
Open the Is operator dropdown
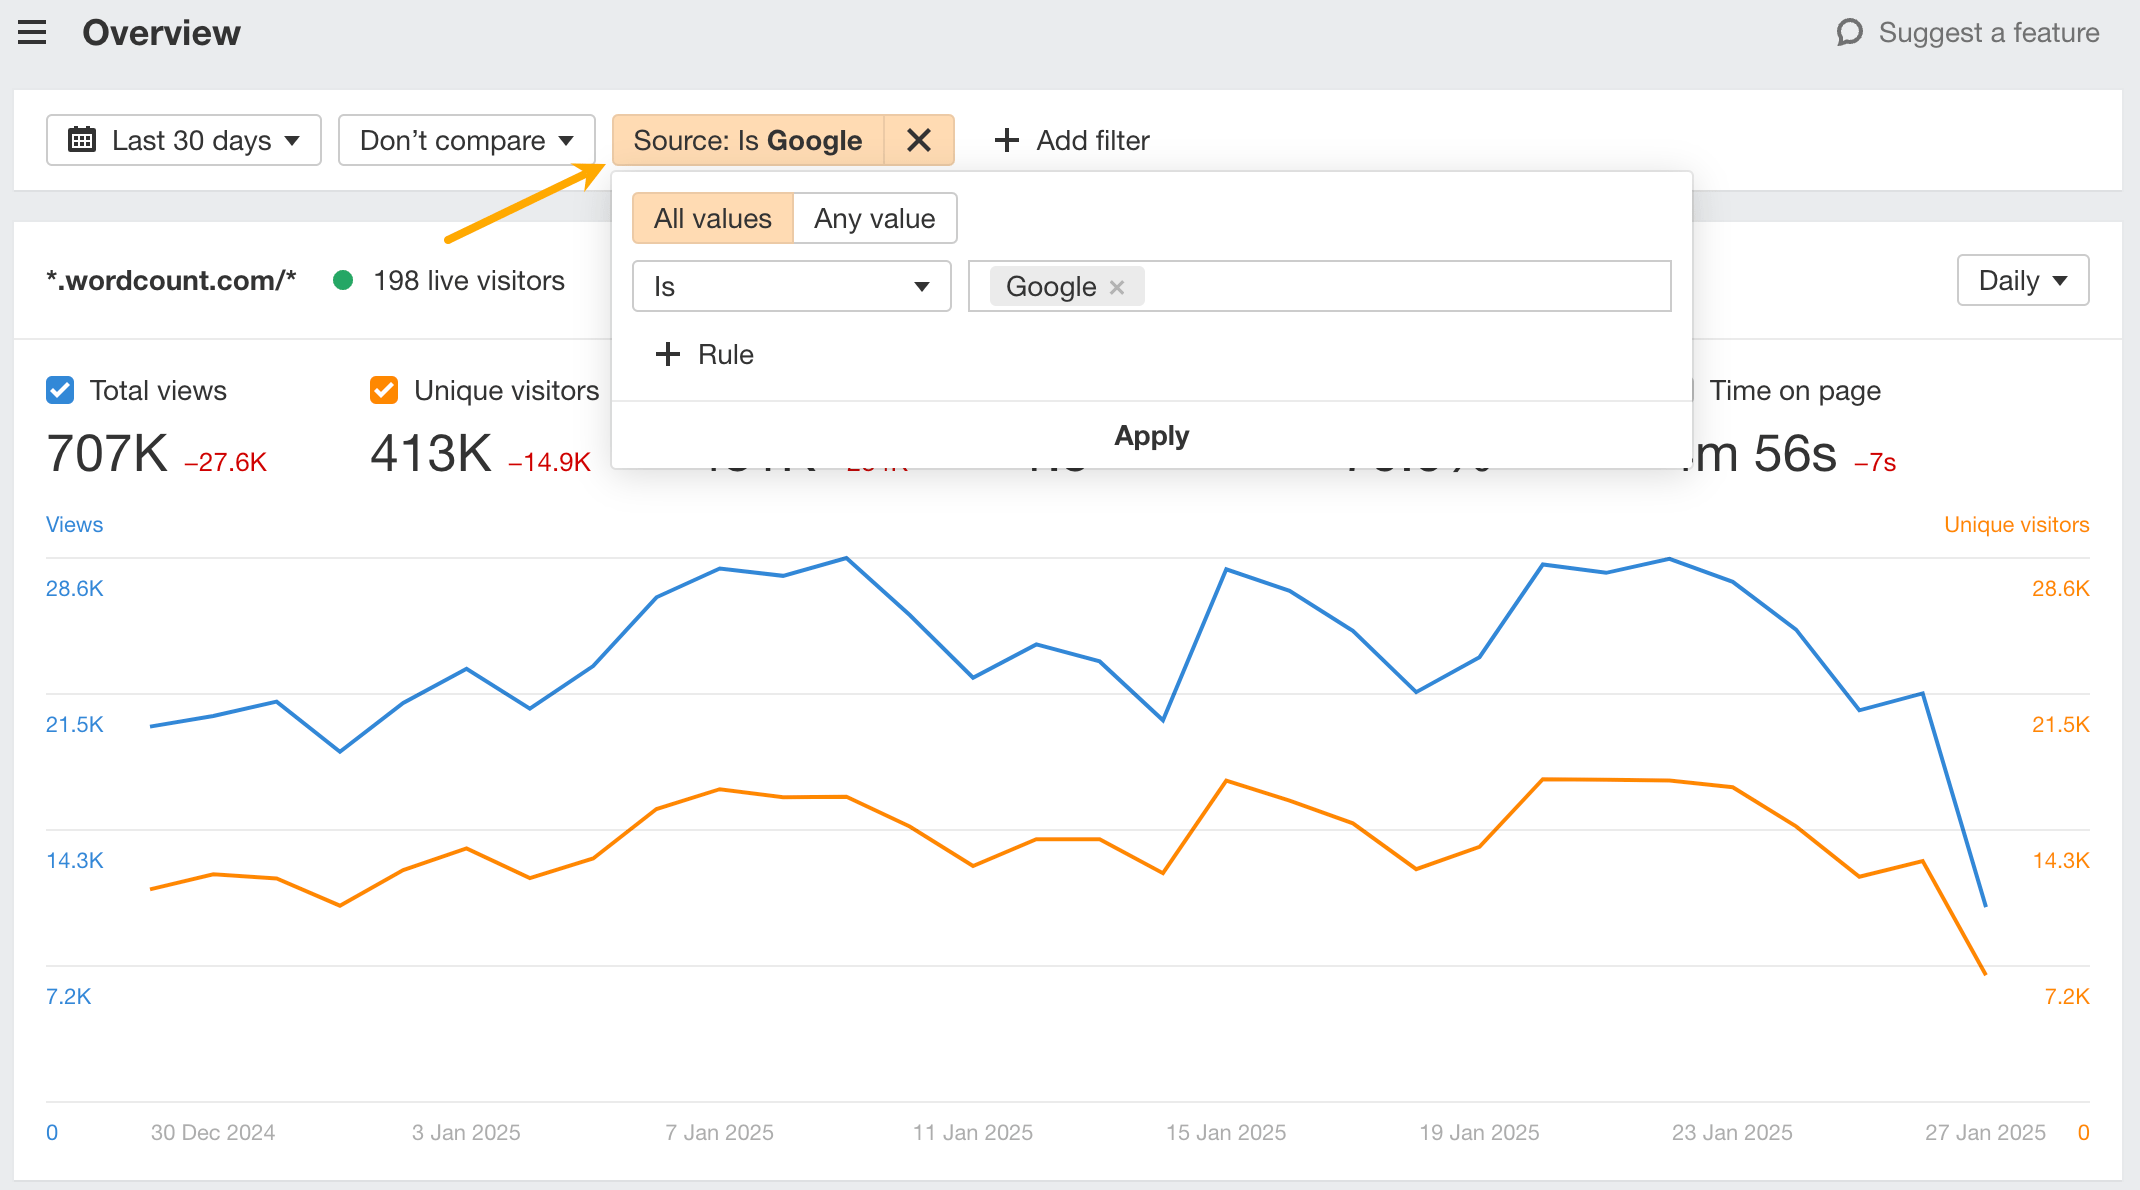coord(791,287)
